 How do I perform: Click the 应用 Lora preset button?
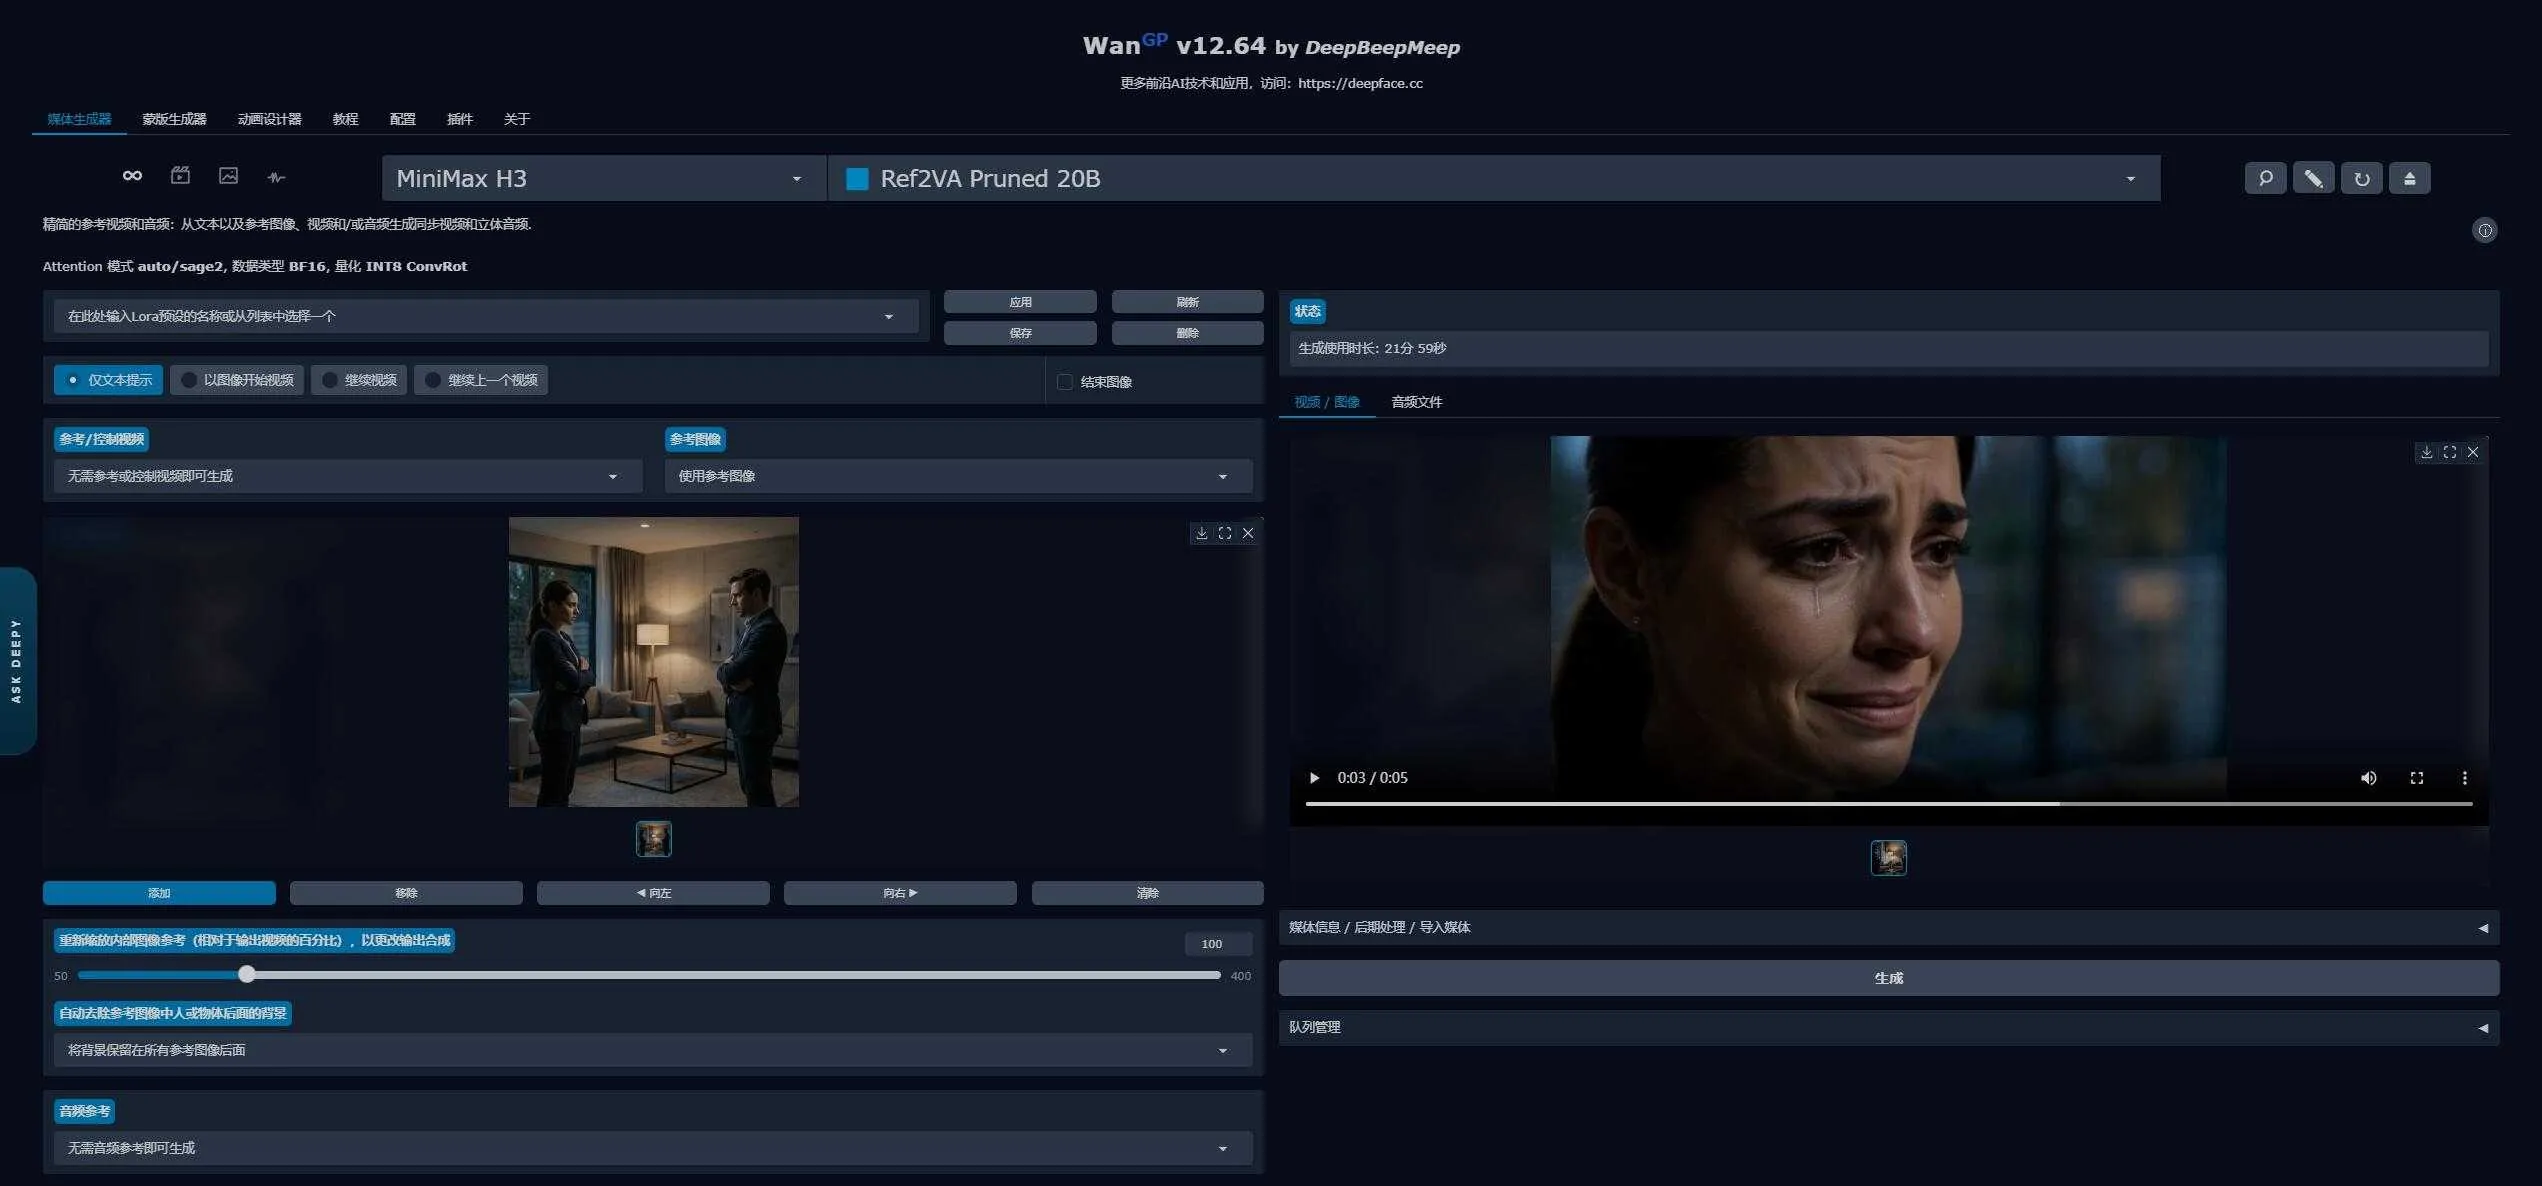1020,302
